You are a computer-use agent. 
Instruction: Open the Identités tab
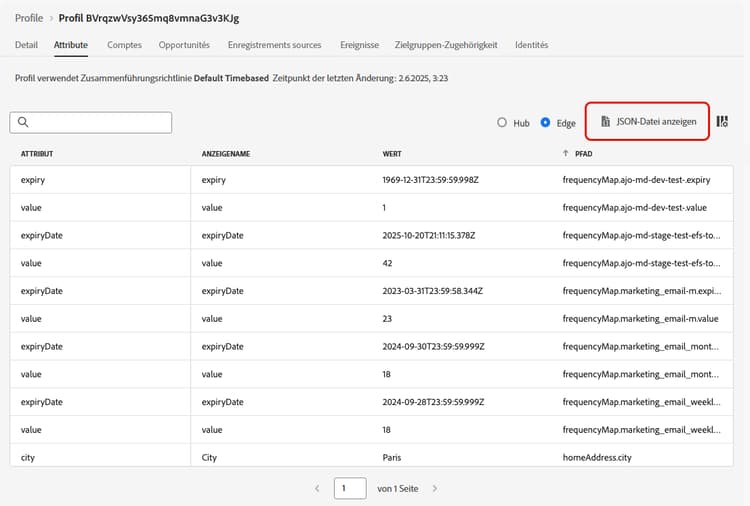[531, 45]
